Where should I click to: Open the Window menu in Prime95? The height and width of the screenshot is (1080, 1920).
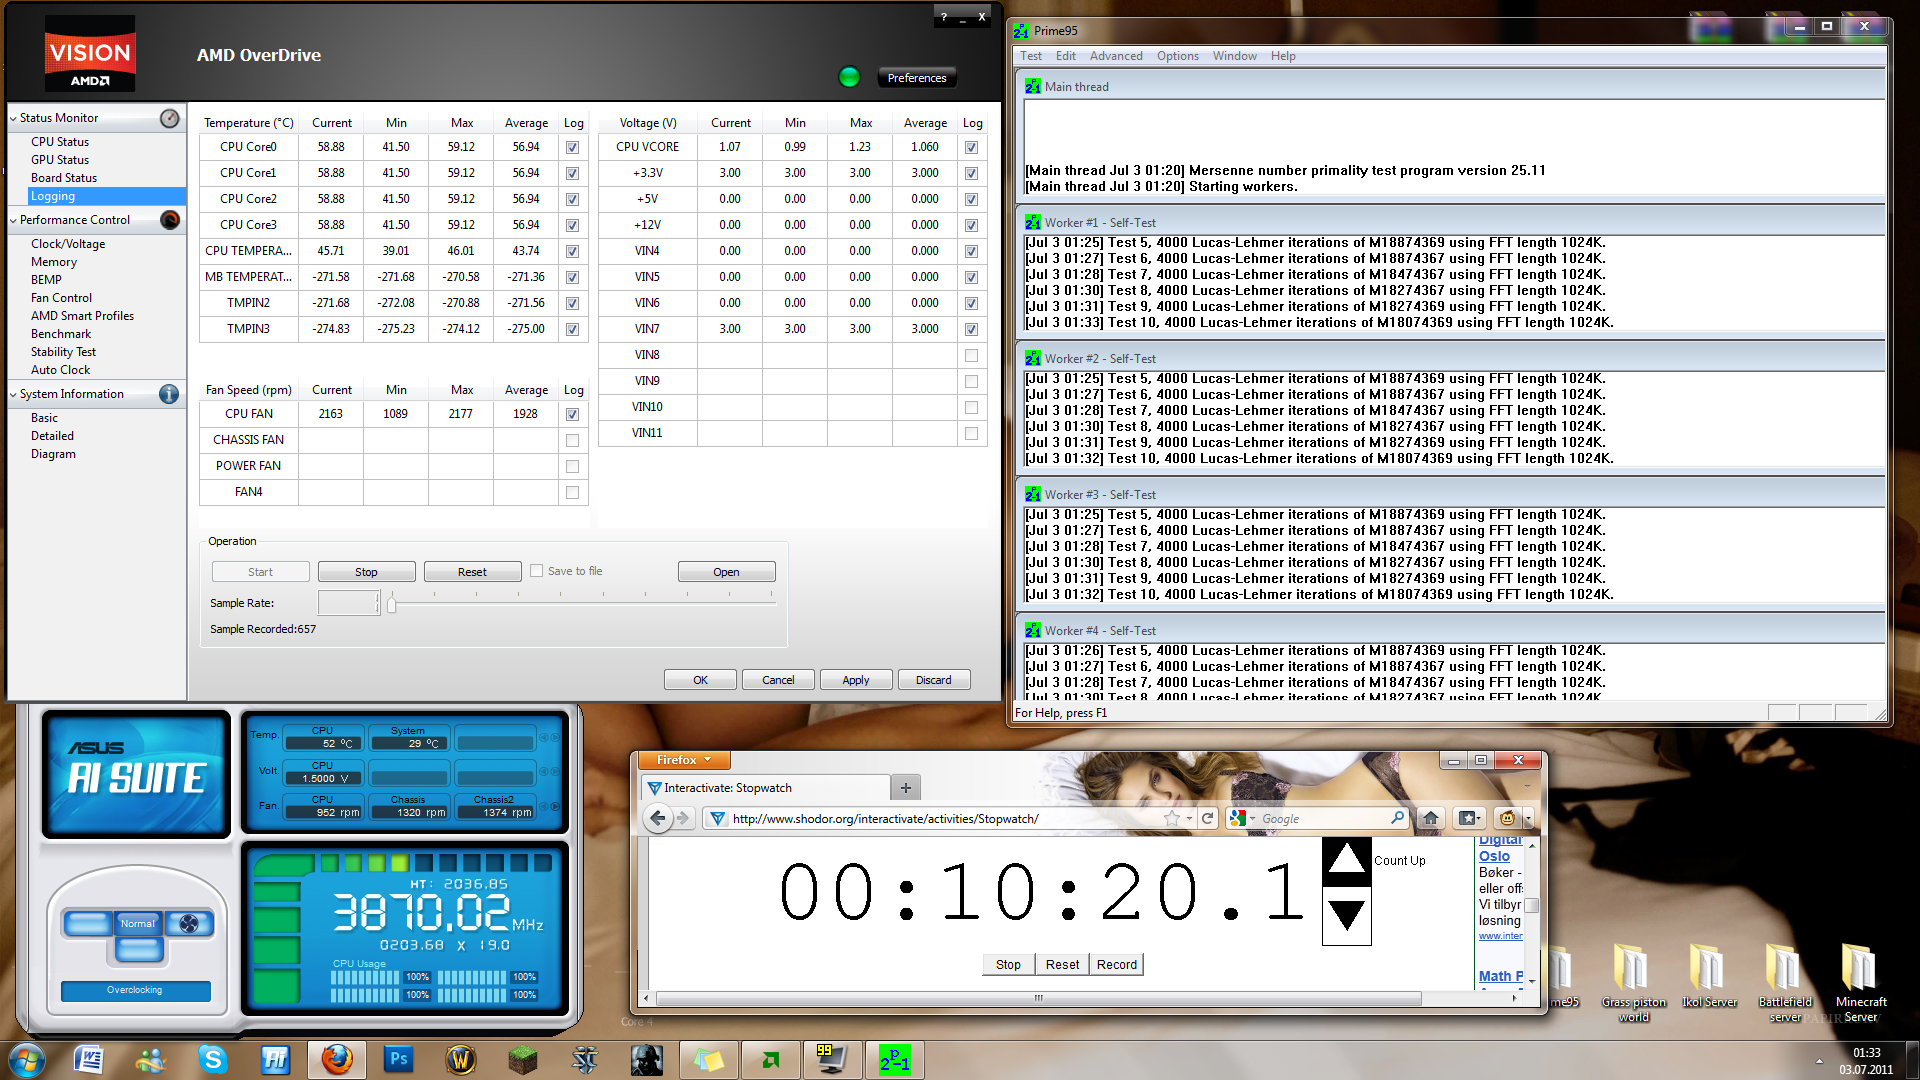click(1235, 56)
